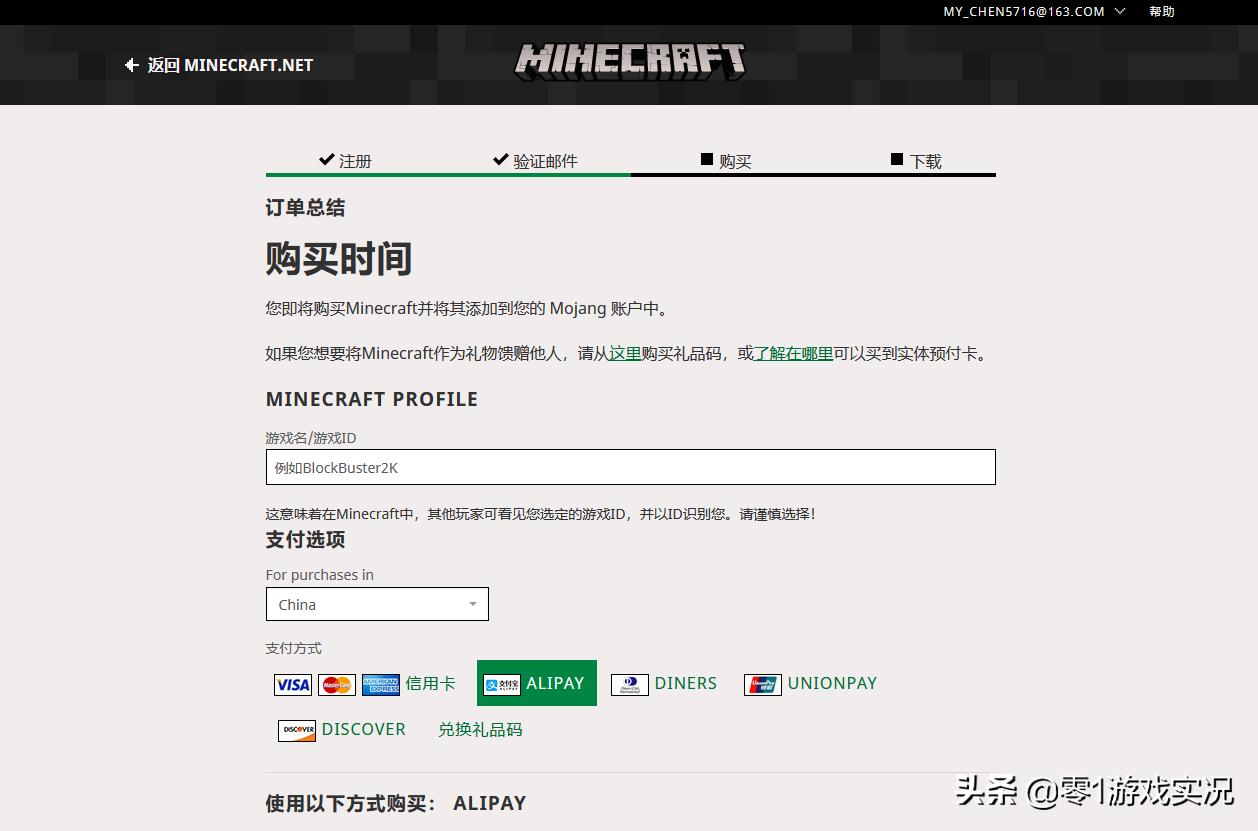Viewport: 1258px width, 831px height.
Task: Click the Alipay payment icon
Action: click(x=502, y=683)
